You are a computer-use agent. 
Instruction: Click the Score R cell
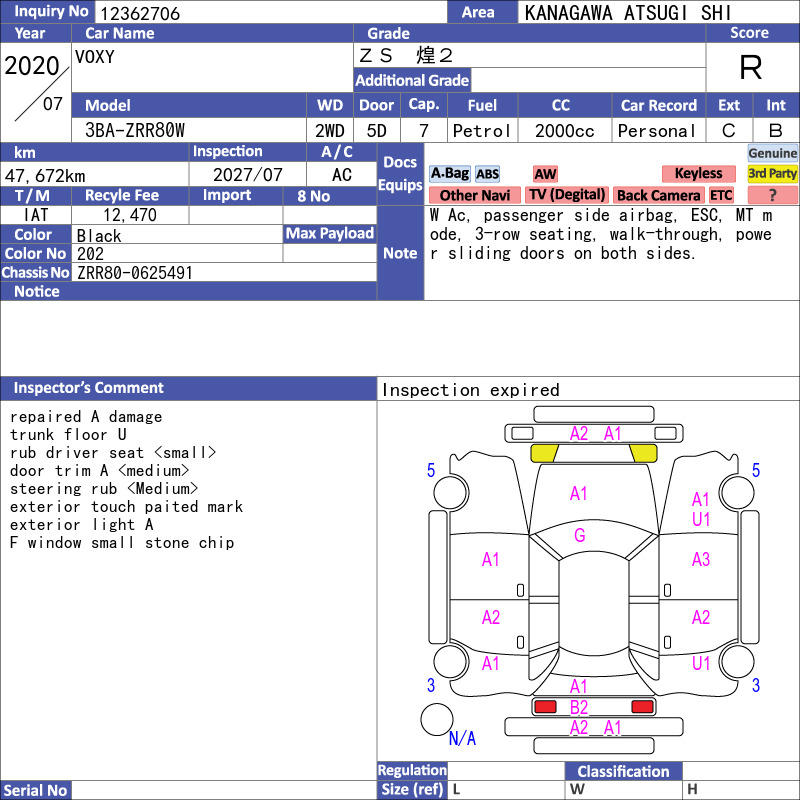coord(751,67)
